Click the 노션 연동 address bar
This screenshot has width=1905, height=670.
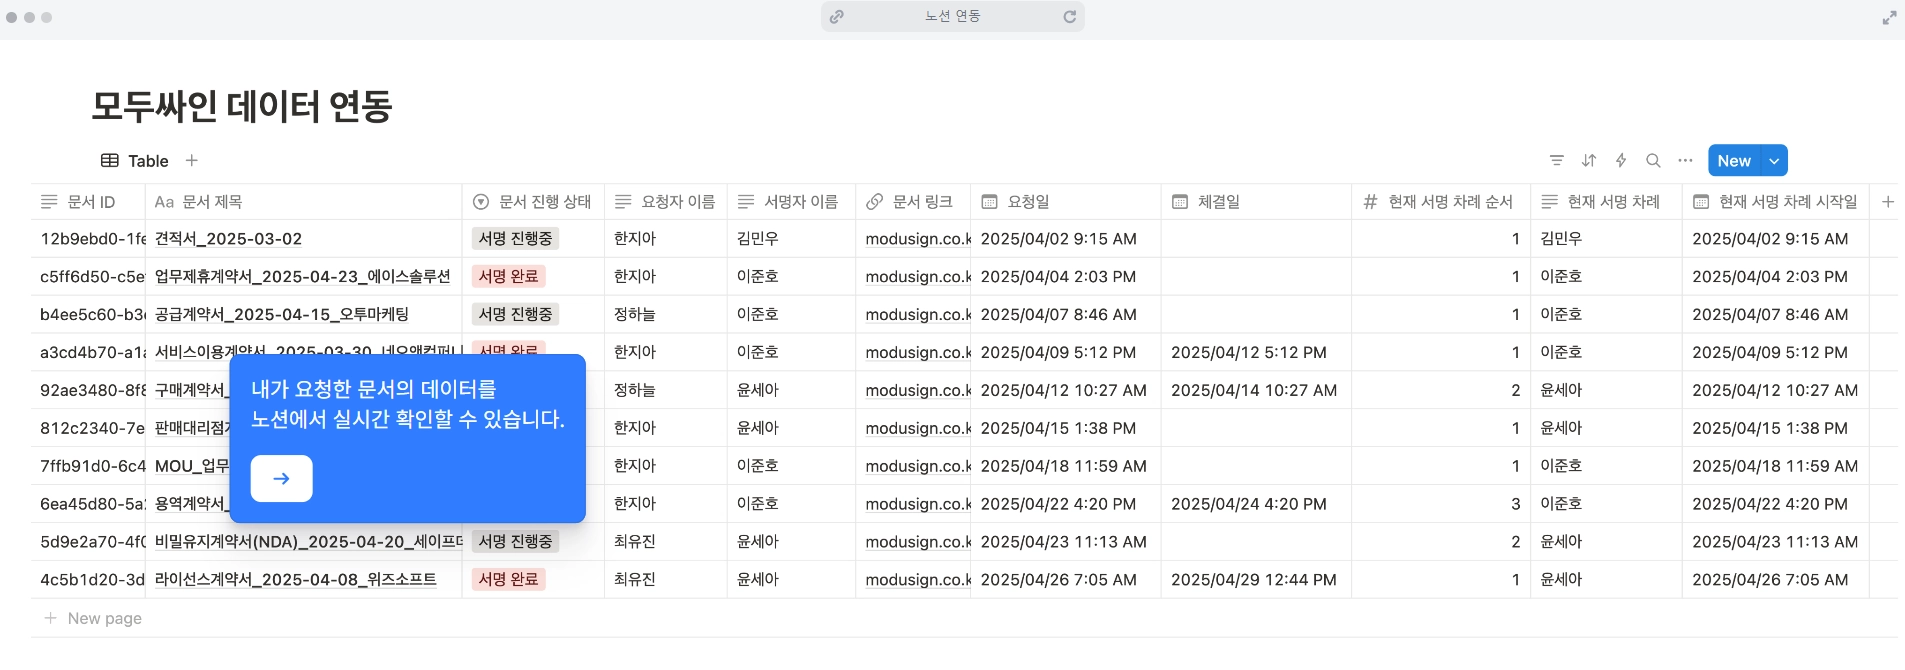coord(953,17)
